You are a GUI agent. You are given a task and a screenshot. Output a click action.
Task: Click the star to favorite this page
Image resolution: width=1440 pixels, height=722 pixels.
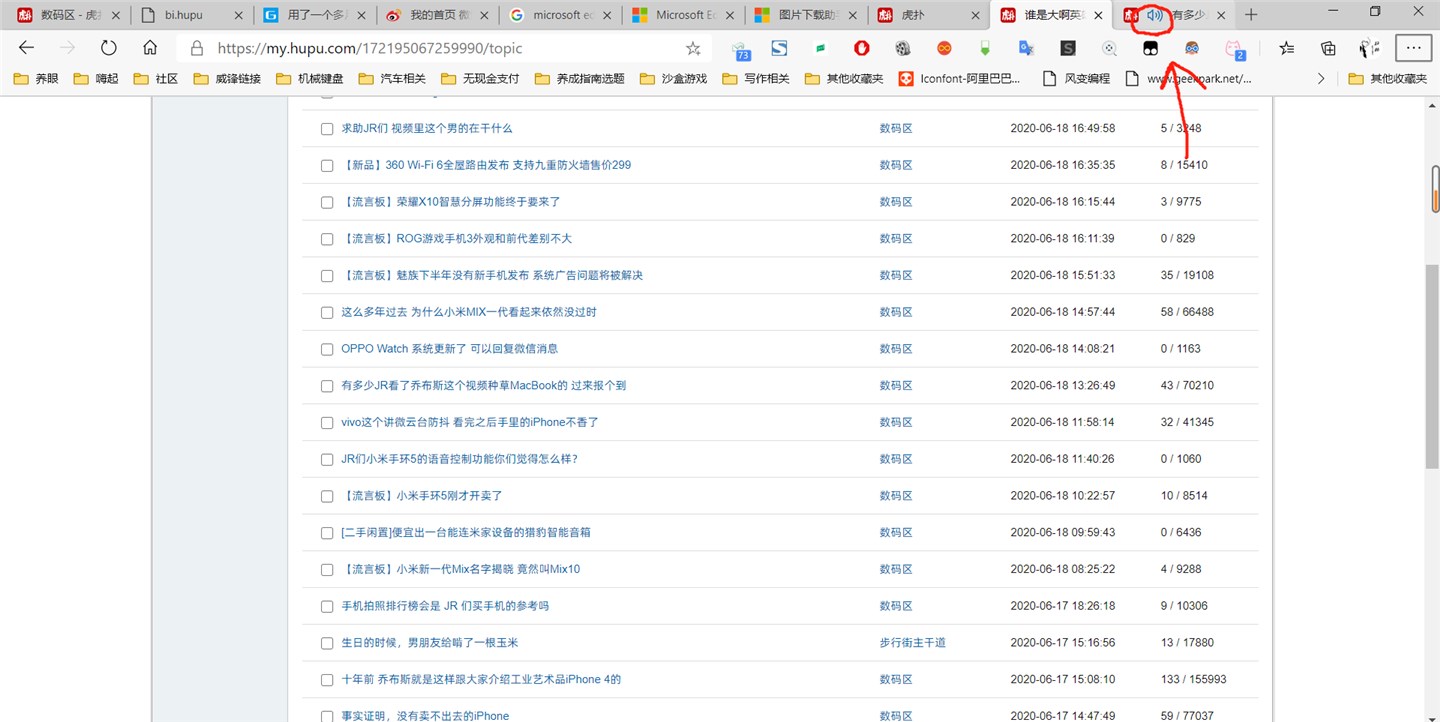(x=693, y=48)
